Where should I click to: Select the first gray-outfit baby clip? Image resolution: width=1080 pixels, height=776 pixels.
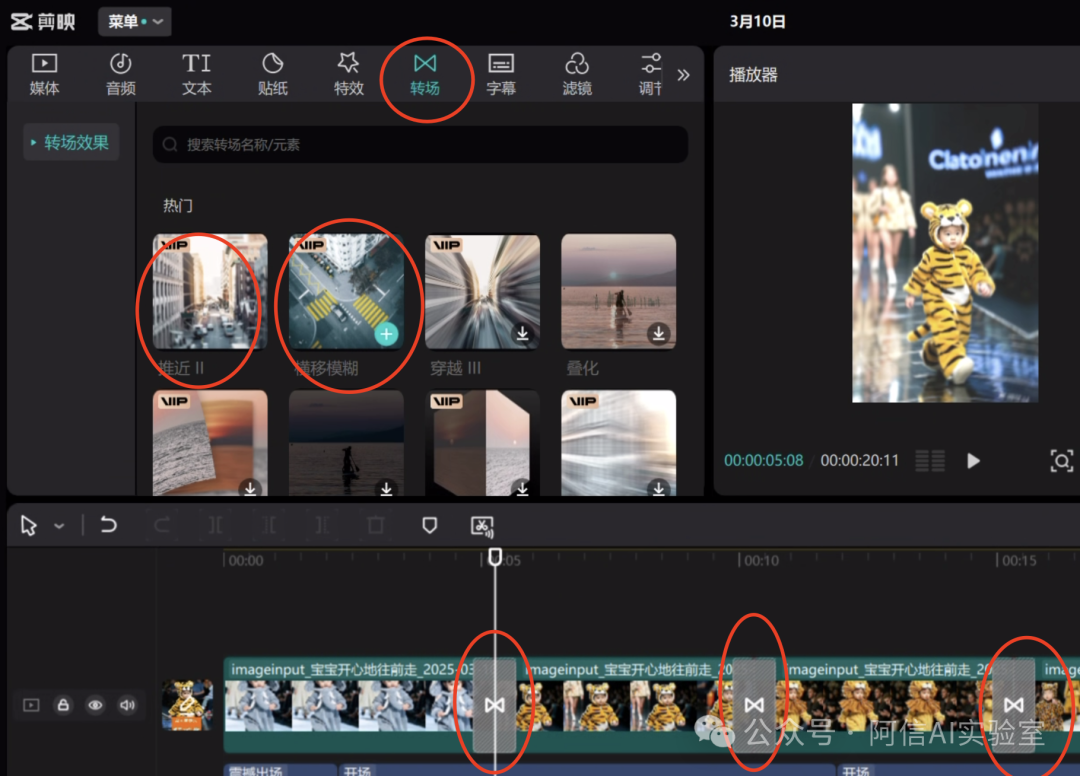tap(349, 705)
